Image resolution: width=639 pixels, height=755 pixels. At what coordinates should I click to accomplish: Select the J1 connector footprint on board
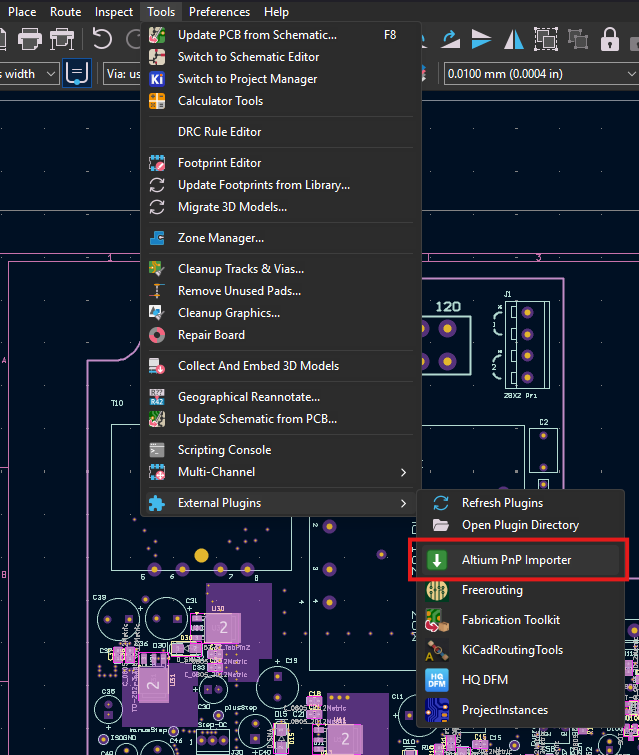pyautogui.click(x=527, y=345)
